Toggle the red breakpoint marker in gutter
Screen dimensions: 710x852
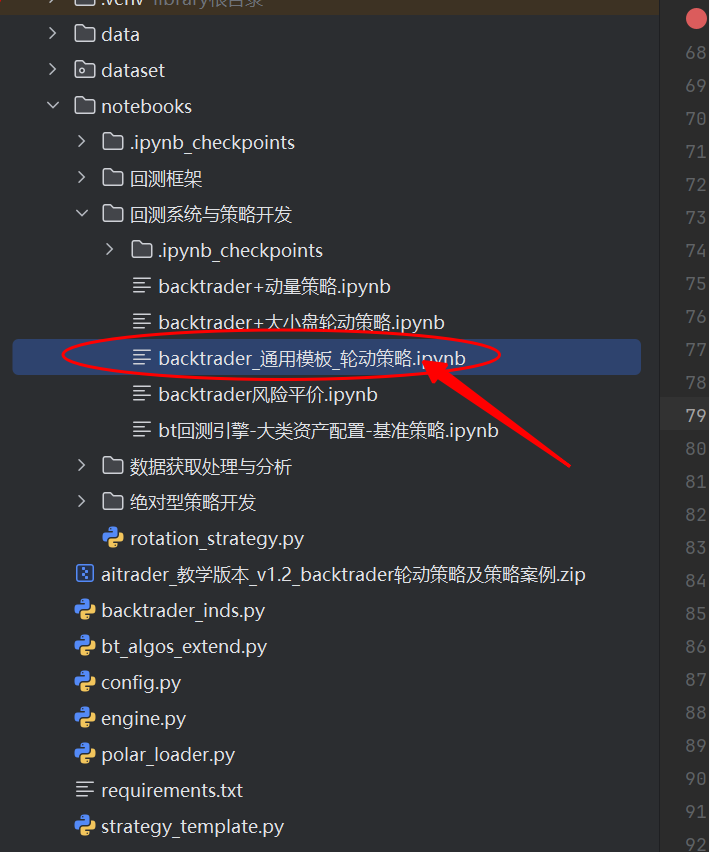click(696, 18)
